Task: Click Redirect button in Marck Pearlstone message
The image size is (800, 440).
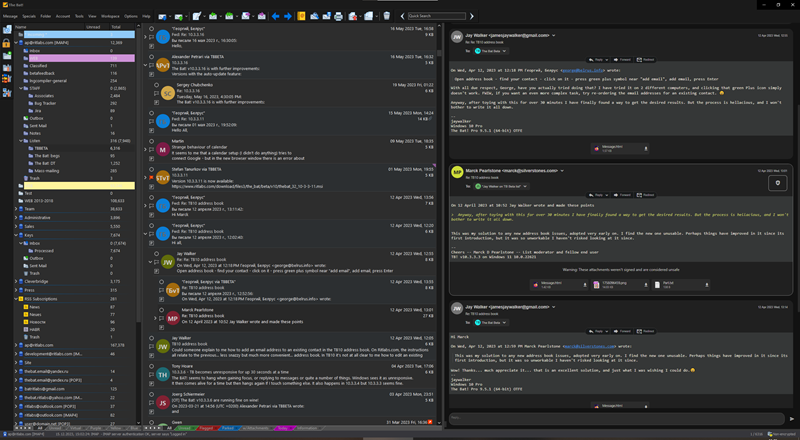Action: coord(646,195)
